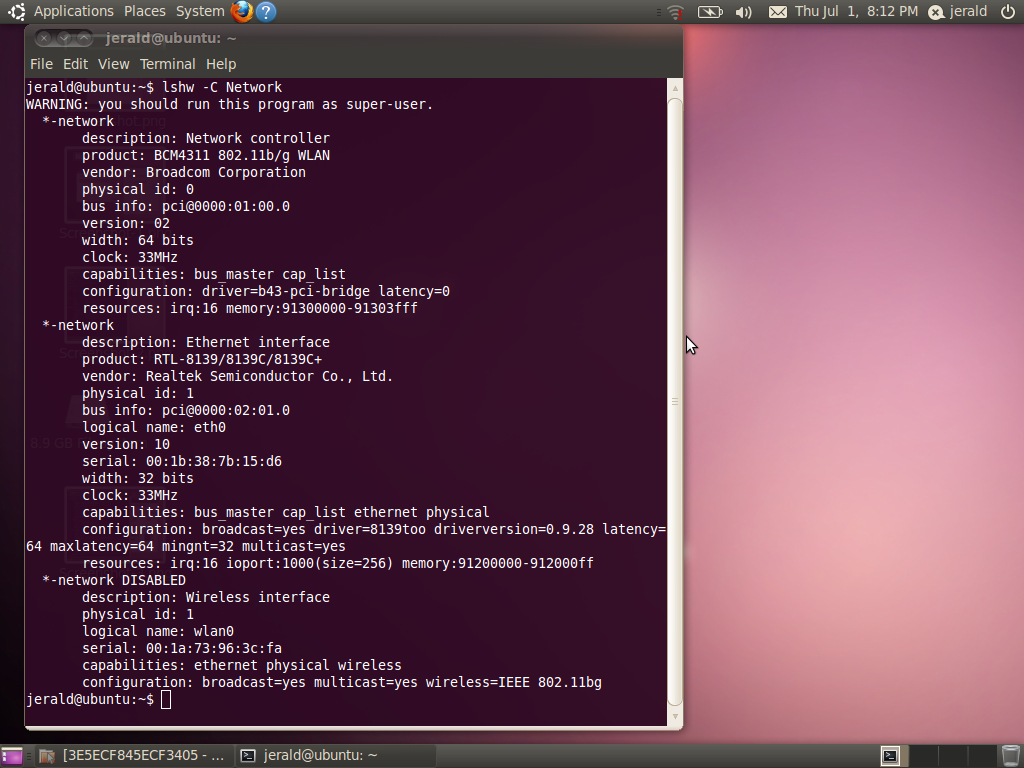Click the volume speaker icon
The height and width of the screenshot is (768, 1024).
click(x=743, y=12)
